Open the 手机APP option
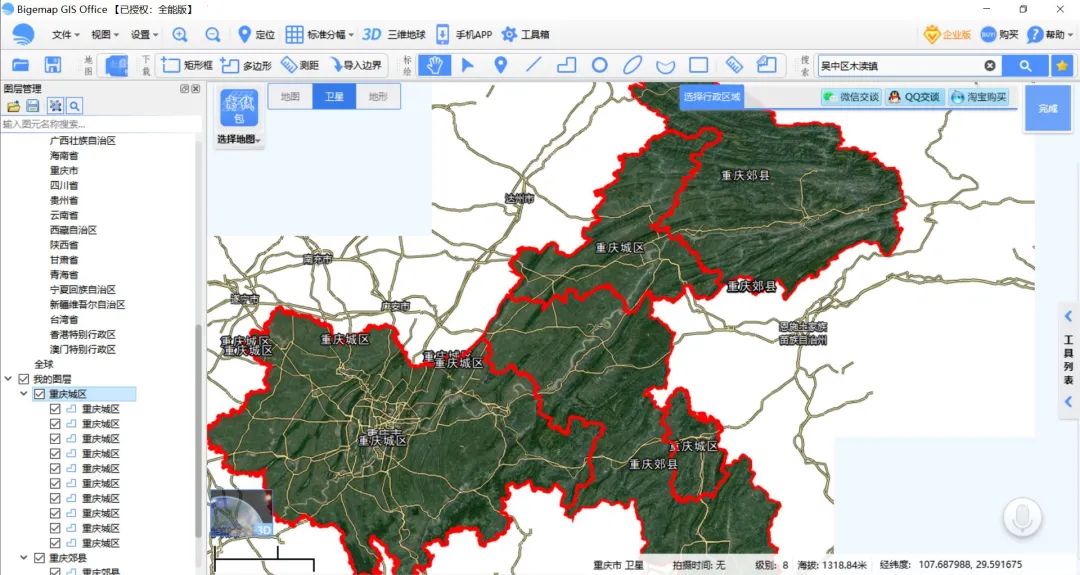 point(464,34)
